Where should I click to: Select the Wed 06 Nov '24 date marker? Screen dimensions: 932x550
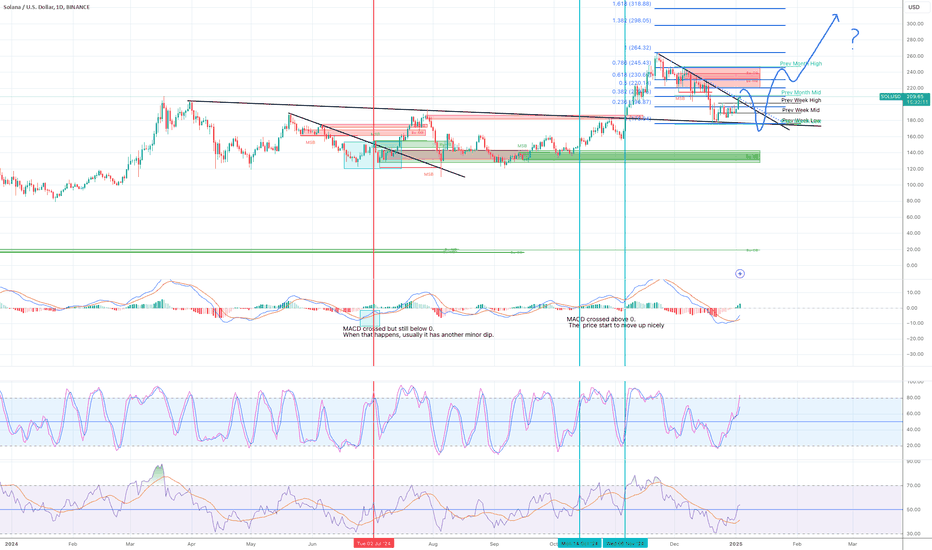click(625, 543)
